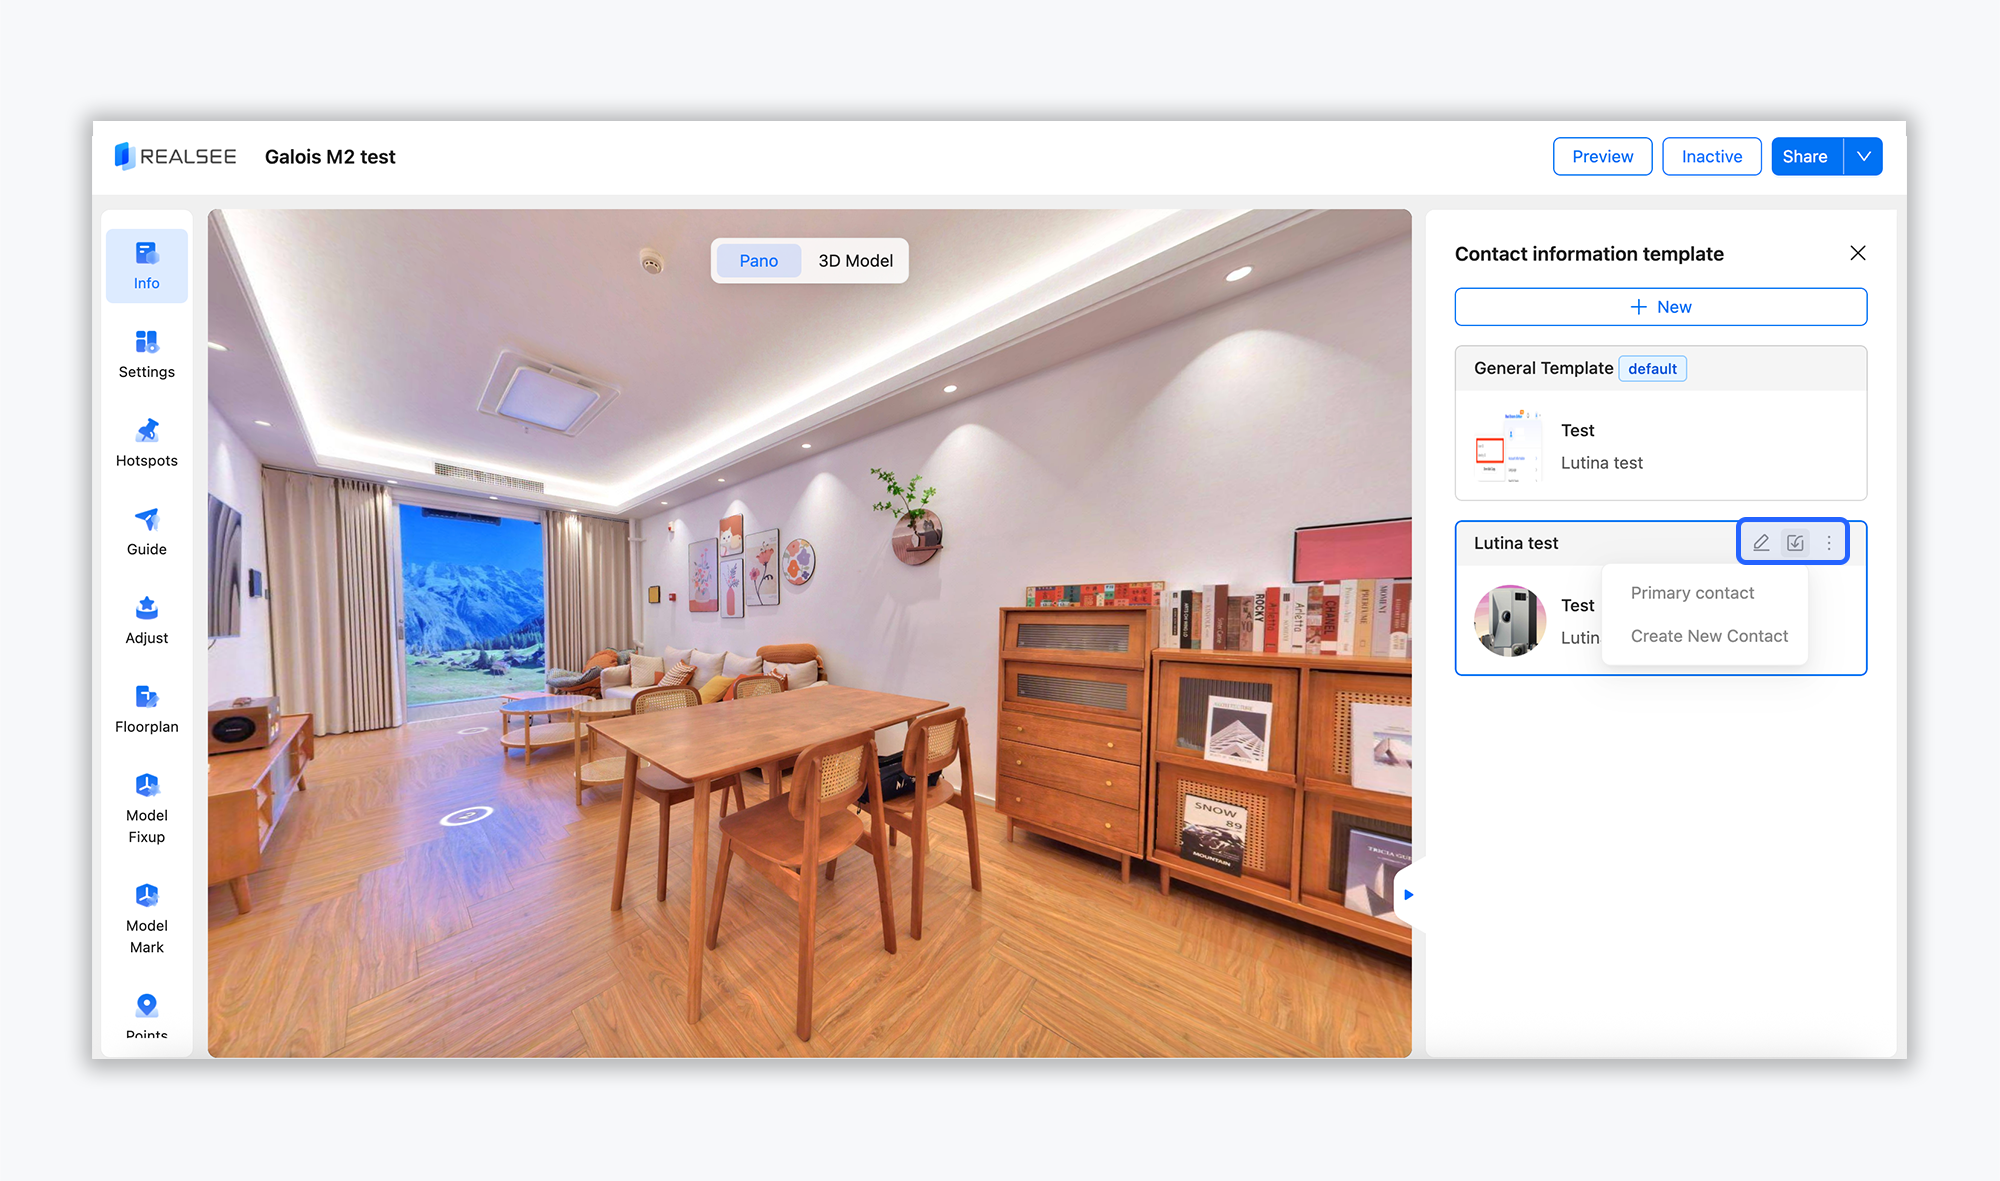
Task: Collapse the side panel with blue arrow
Action: 1408,894
